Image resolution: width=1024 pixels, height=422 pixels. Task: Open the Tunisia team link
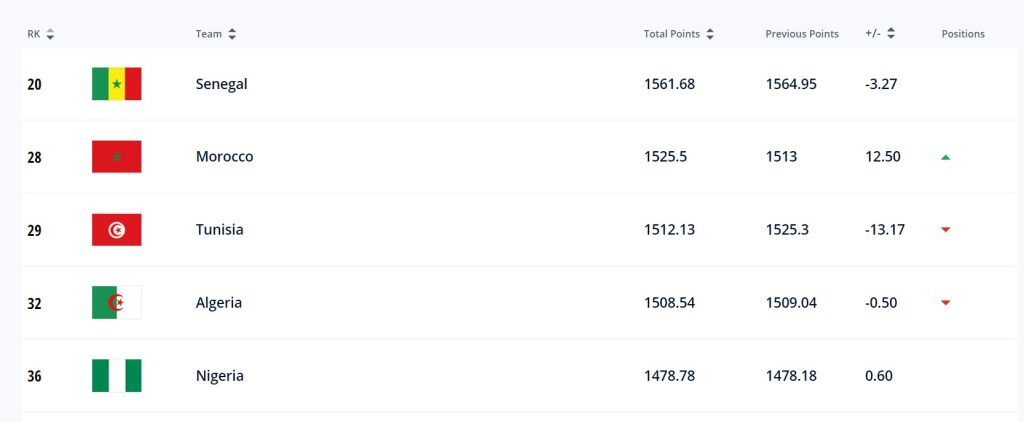pos(219,230)
